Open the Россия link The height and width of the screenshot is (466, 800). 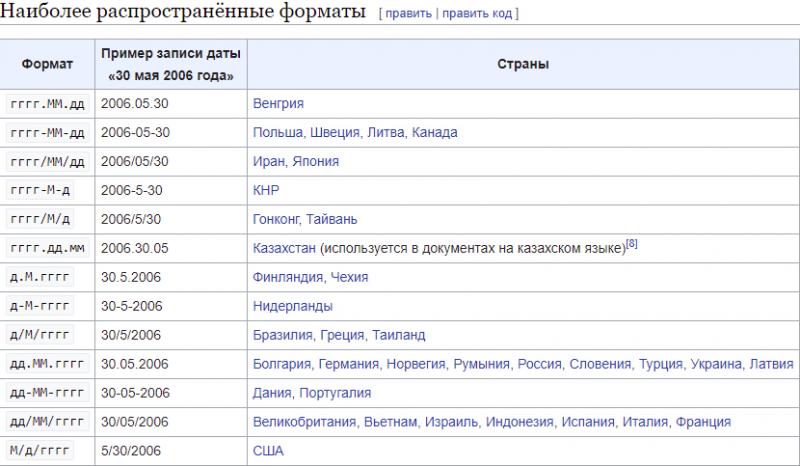click(x=540, y=364)
